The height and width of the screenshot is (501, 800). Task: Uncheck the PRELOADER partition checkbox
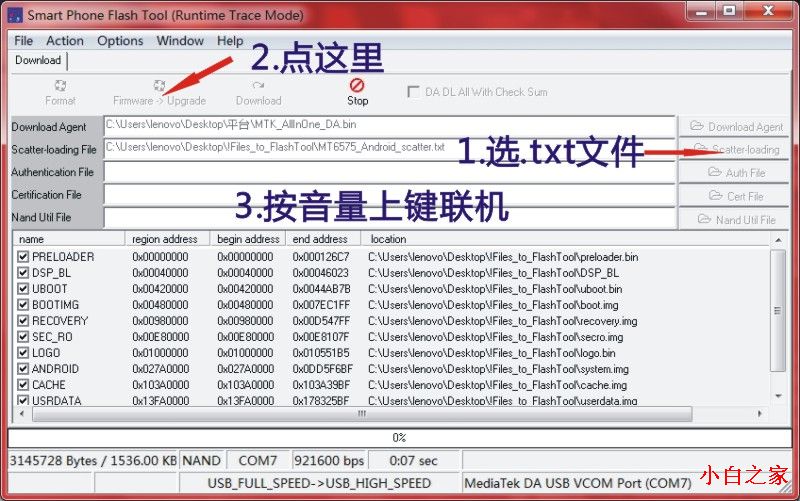pyautogui.click(x=23, y=257)
